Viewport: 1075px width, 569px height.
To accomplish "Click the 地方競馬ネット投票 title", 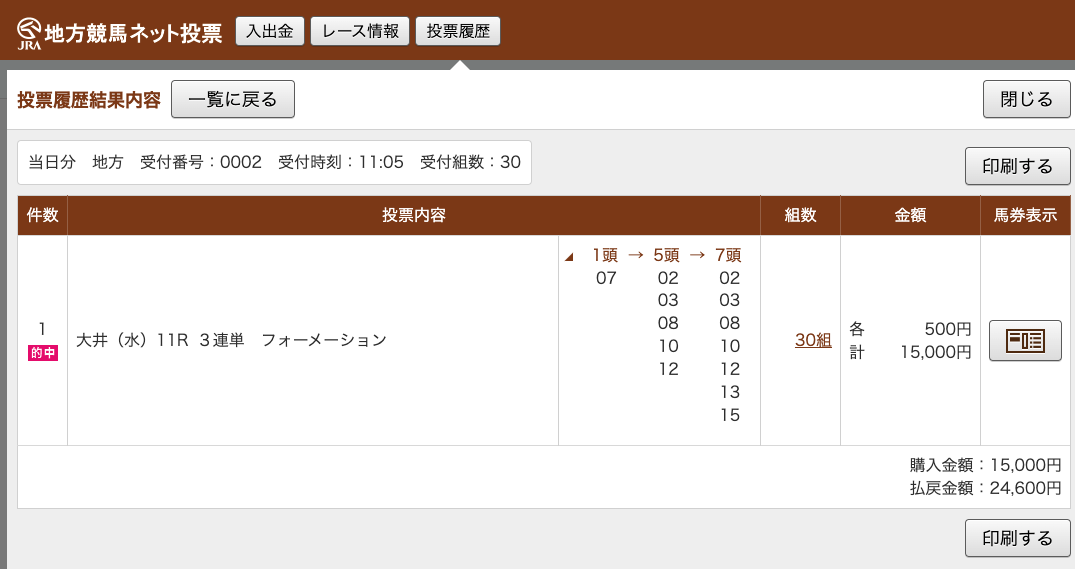I will point(134,34).
